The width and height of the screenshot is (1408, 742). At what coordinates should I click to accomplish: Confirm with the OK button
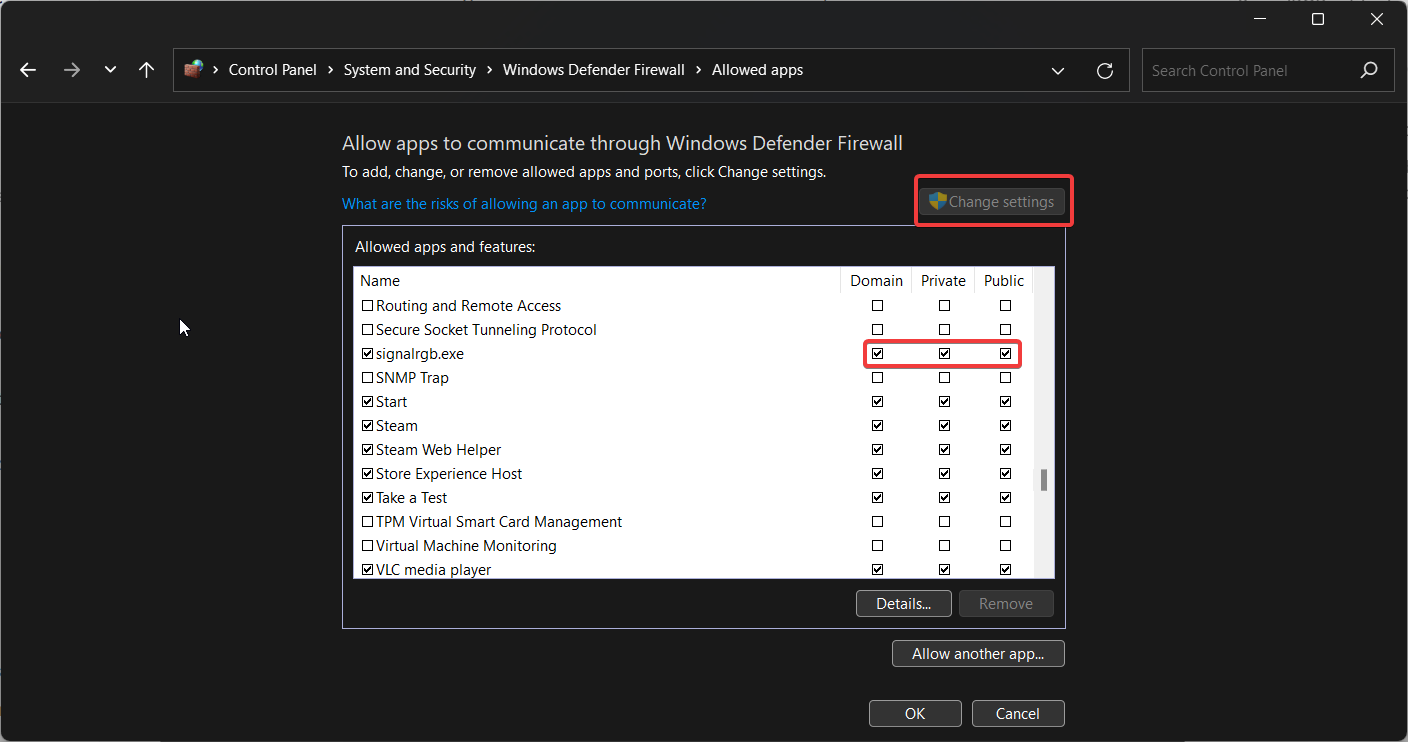915,713
